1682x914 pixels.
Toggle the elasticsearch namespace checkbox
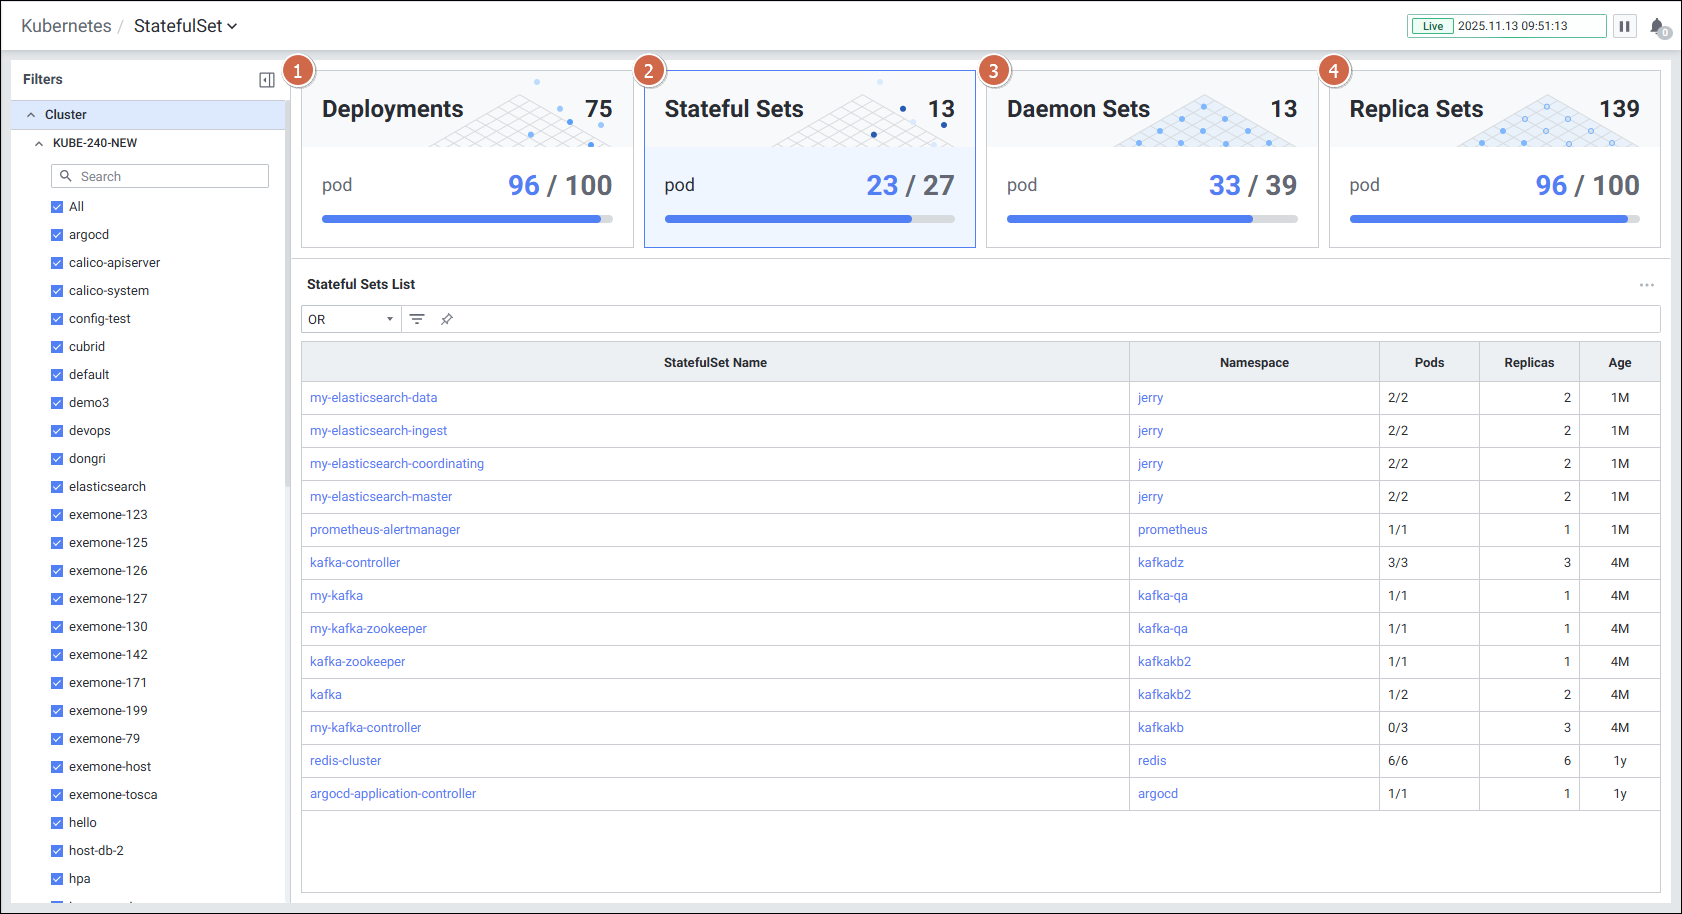pyautogui.click(x=57, y=487)
